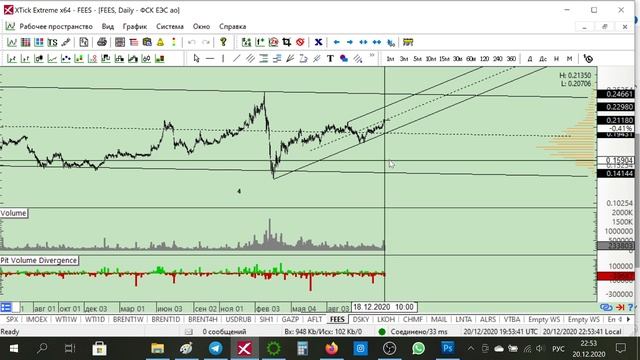Expand the drawing toolbar overflow chevron

click(372, 55)
